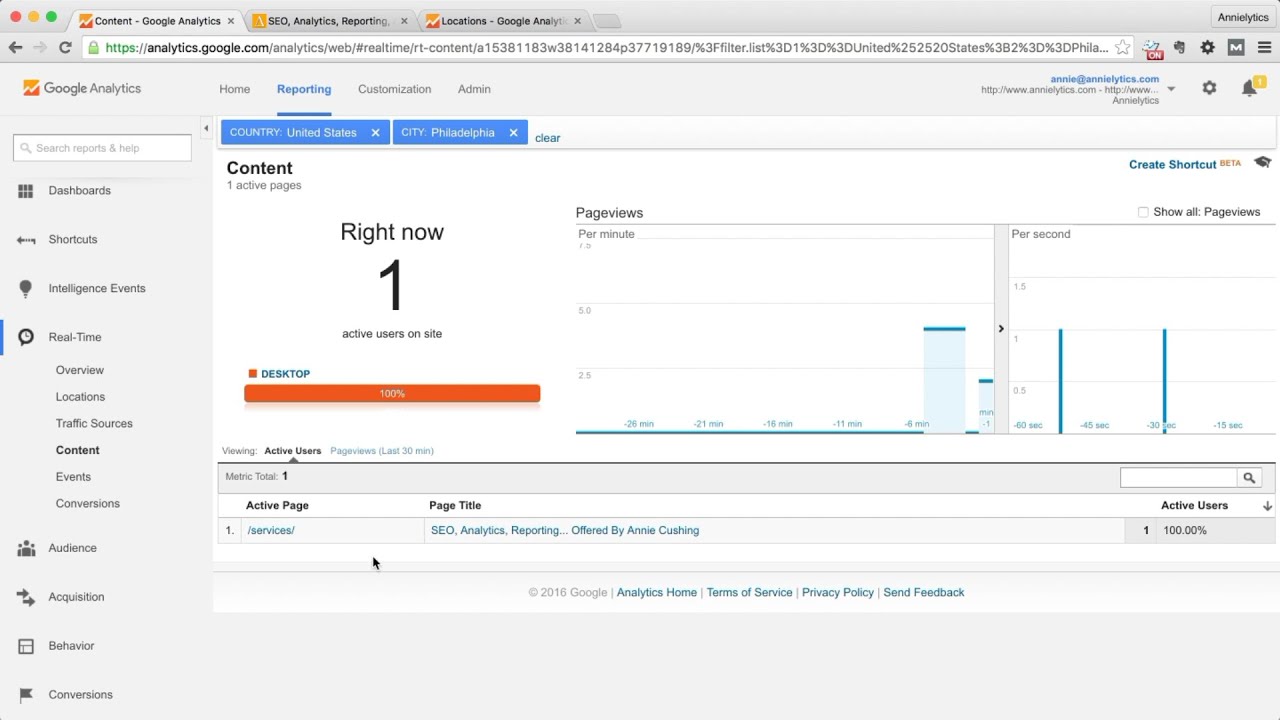Screen dimensions: 1280x720
Task: Open the Terms of Service link
Action: [x=750, y=593]
